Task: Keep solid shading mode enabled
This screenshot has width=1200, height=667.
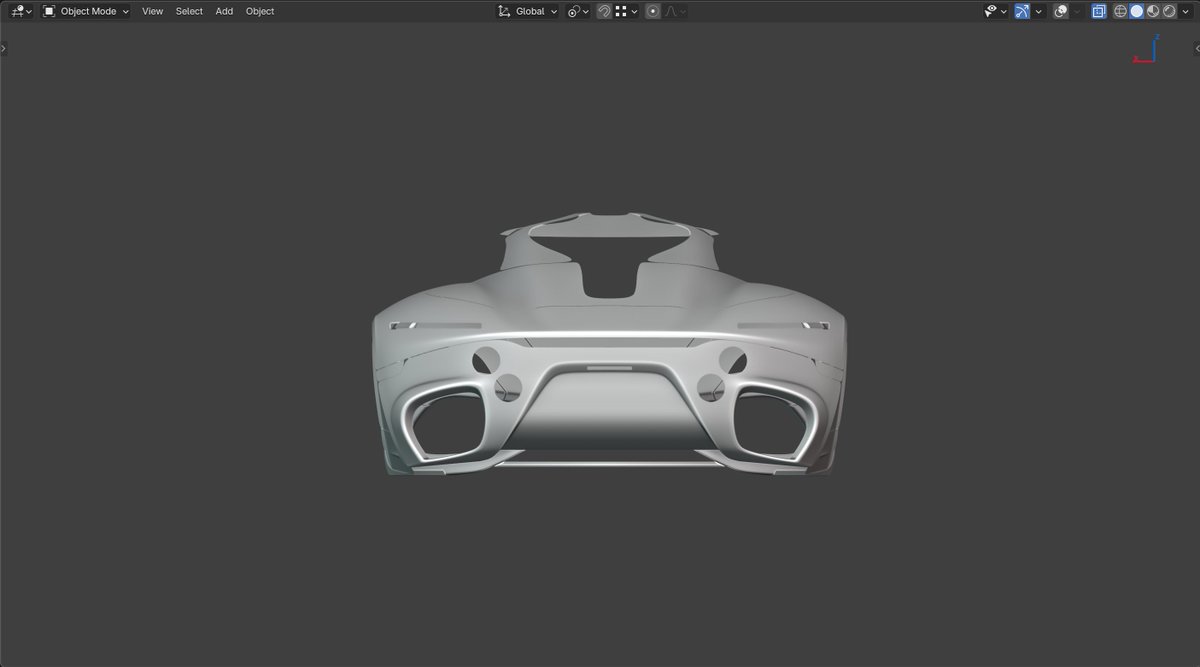Action: (1137, 11)
